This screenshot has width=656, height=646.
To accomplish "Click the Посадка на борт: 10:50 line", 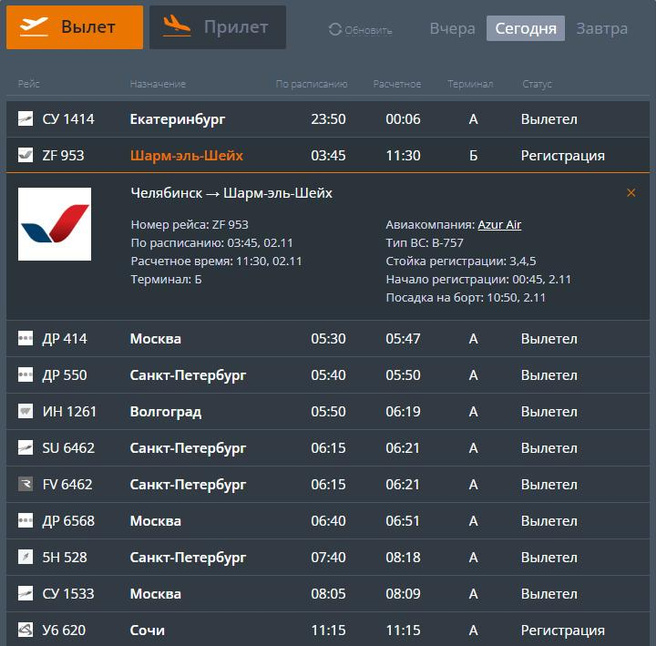I will click(x=465, y=297).
